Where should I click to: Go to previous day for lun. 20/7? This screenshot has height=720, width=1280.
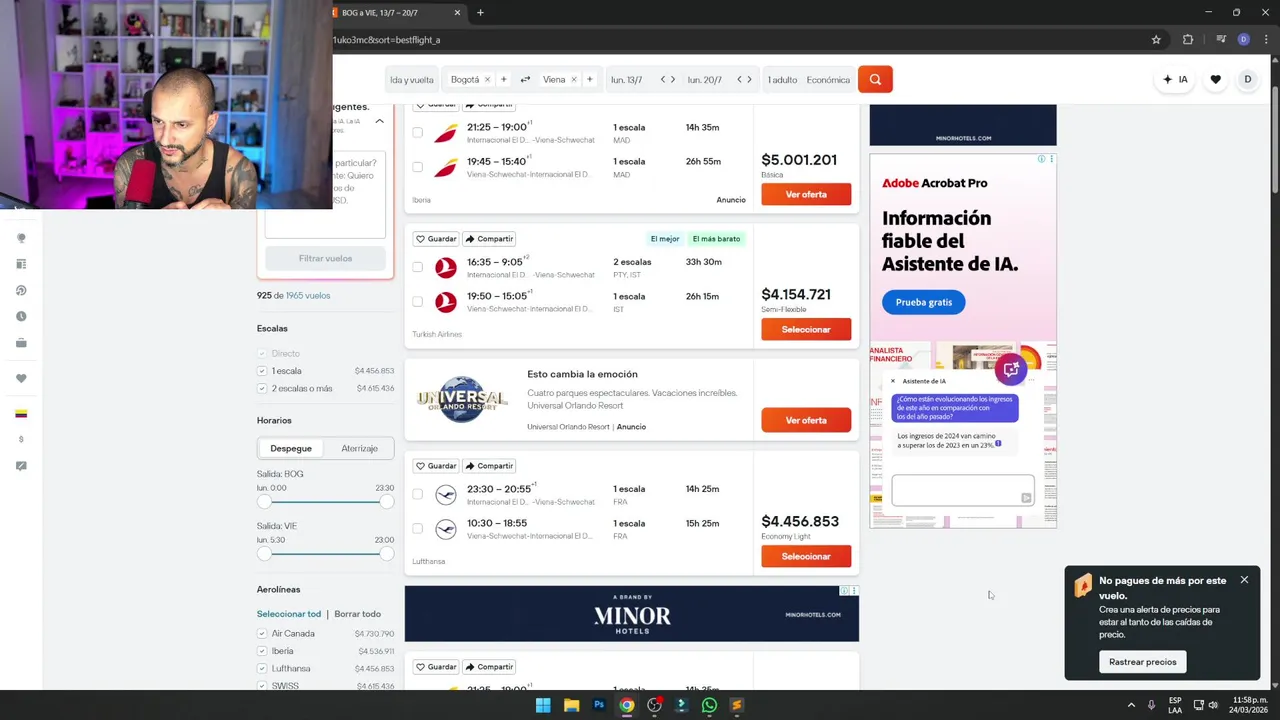(x=739, y=80)
